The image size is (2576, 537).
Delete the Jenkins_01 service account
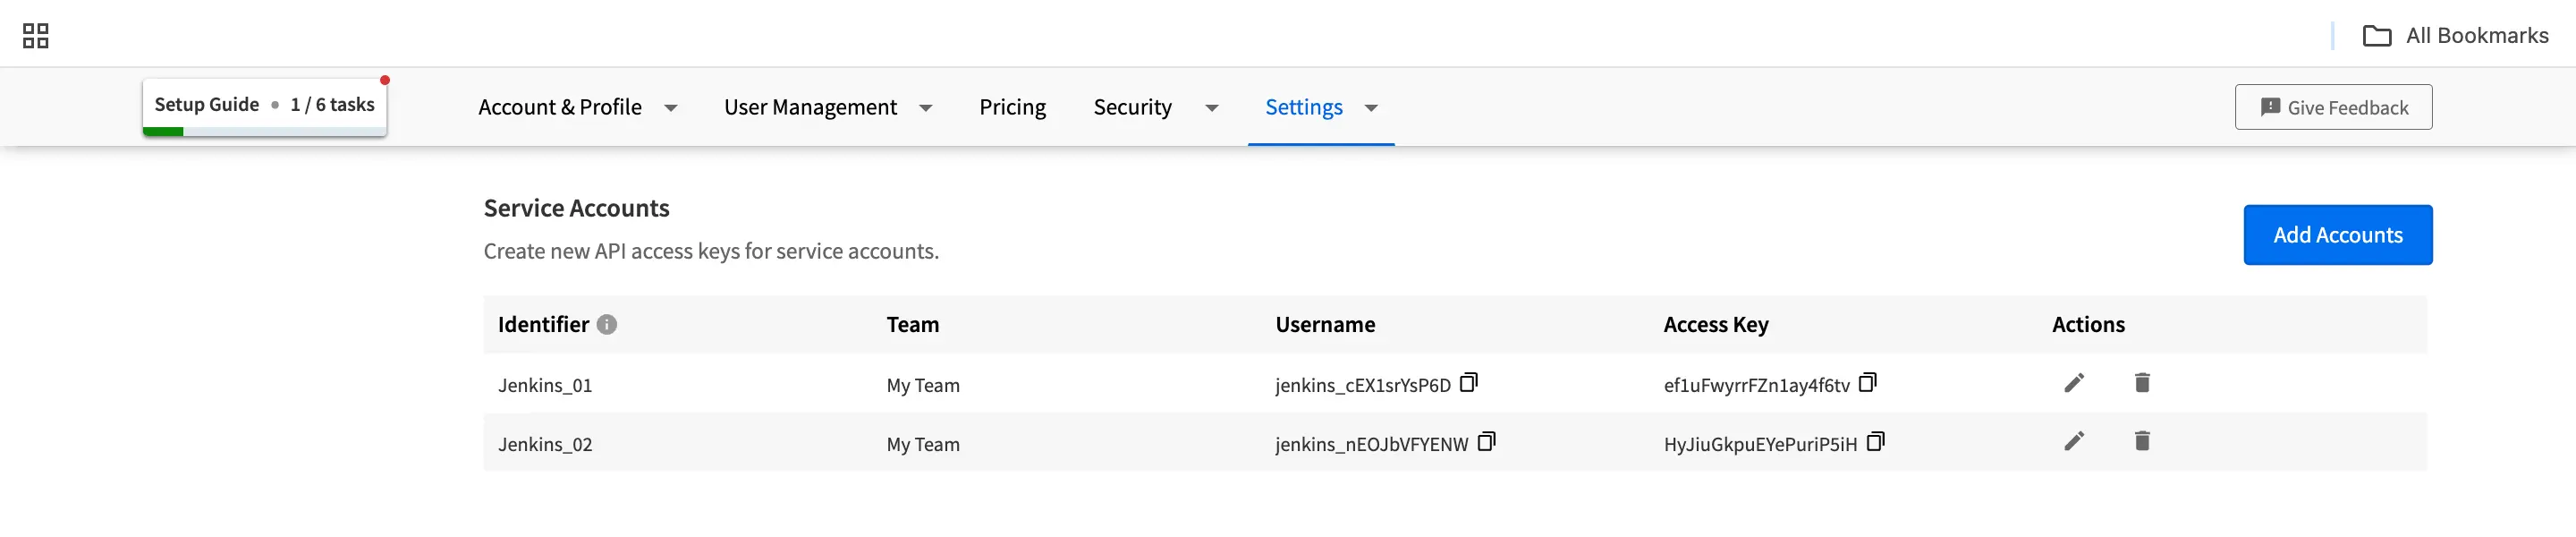[x=2142, y=383]
